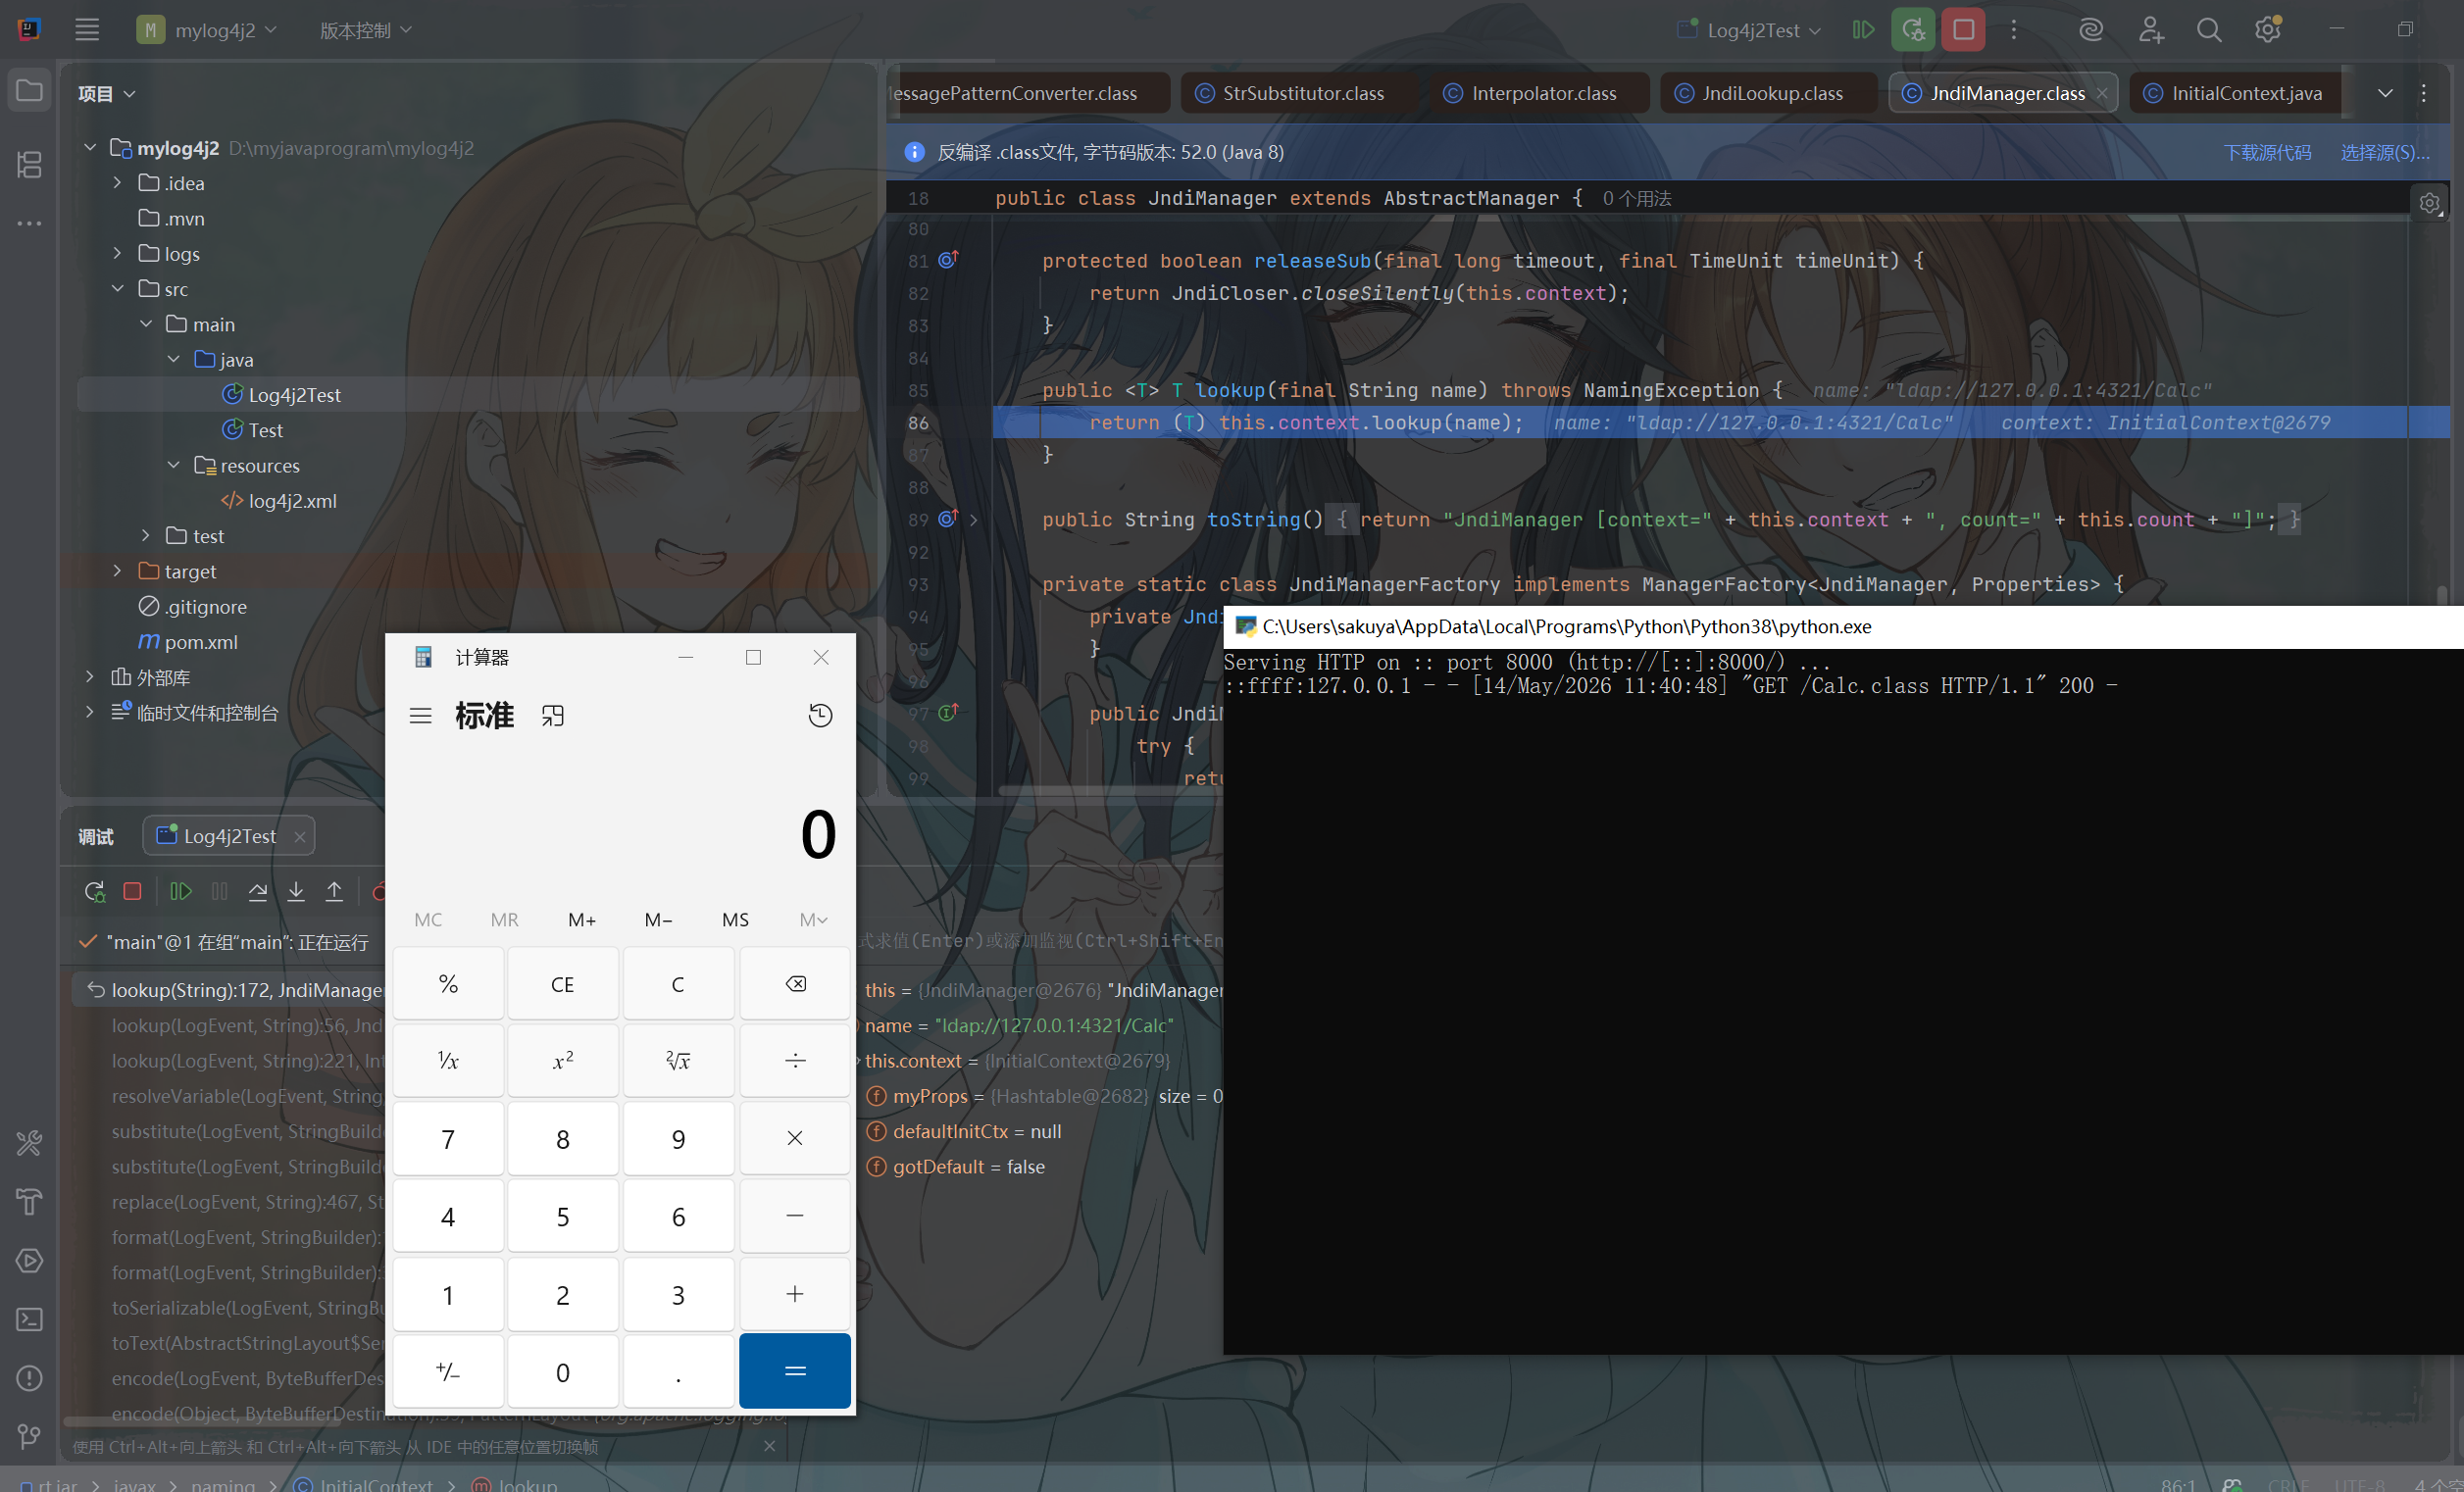This screenshot has height=1492, width=2464.
Task: Click Rerun debug icon in debug toolbar
Action: pos(95,891)
